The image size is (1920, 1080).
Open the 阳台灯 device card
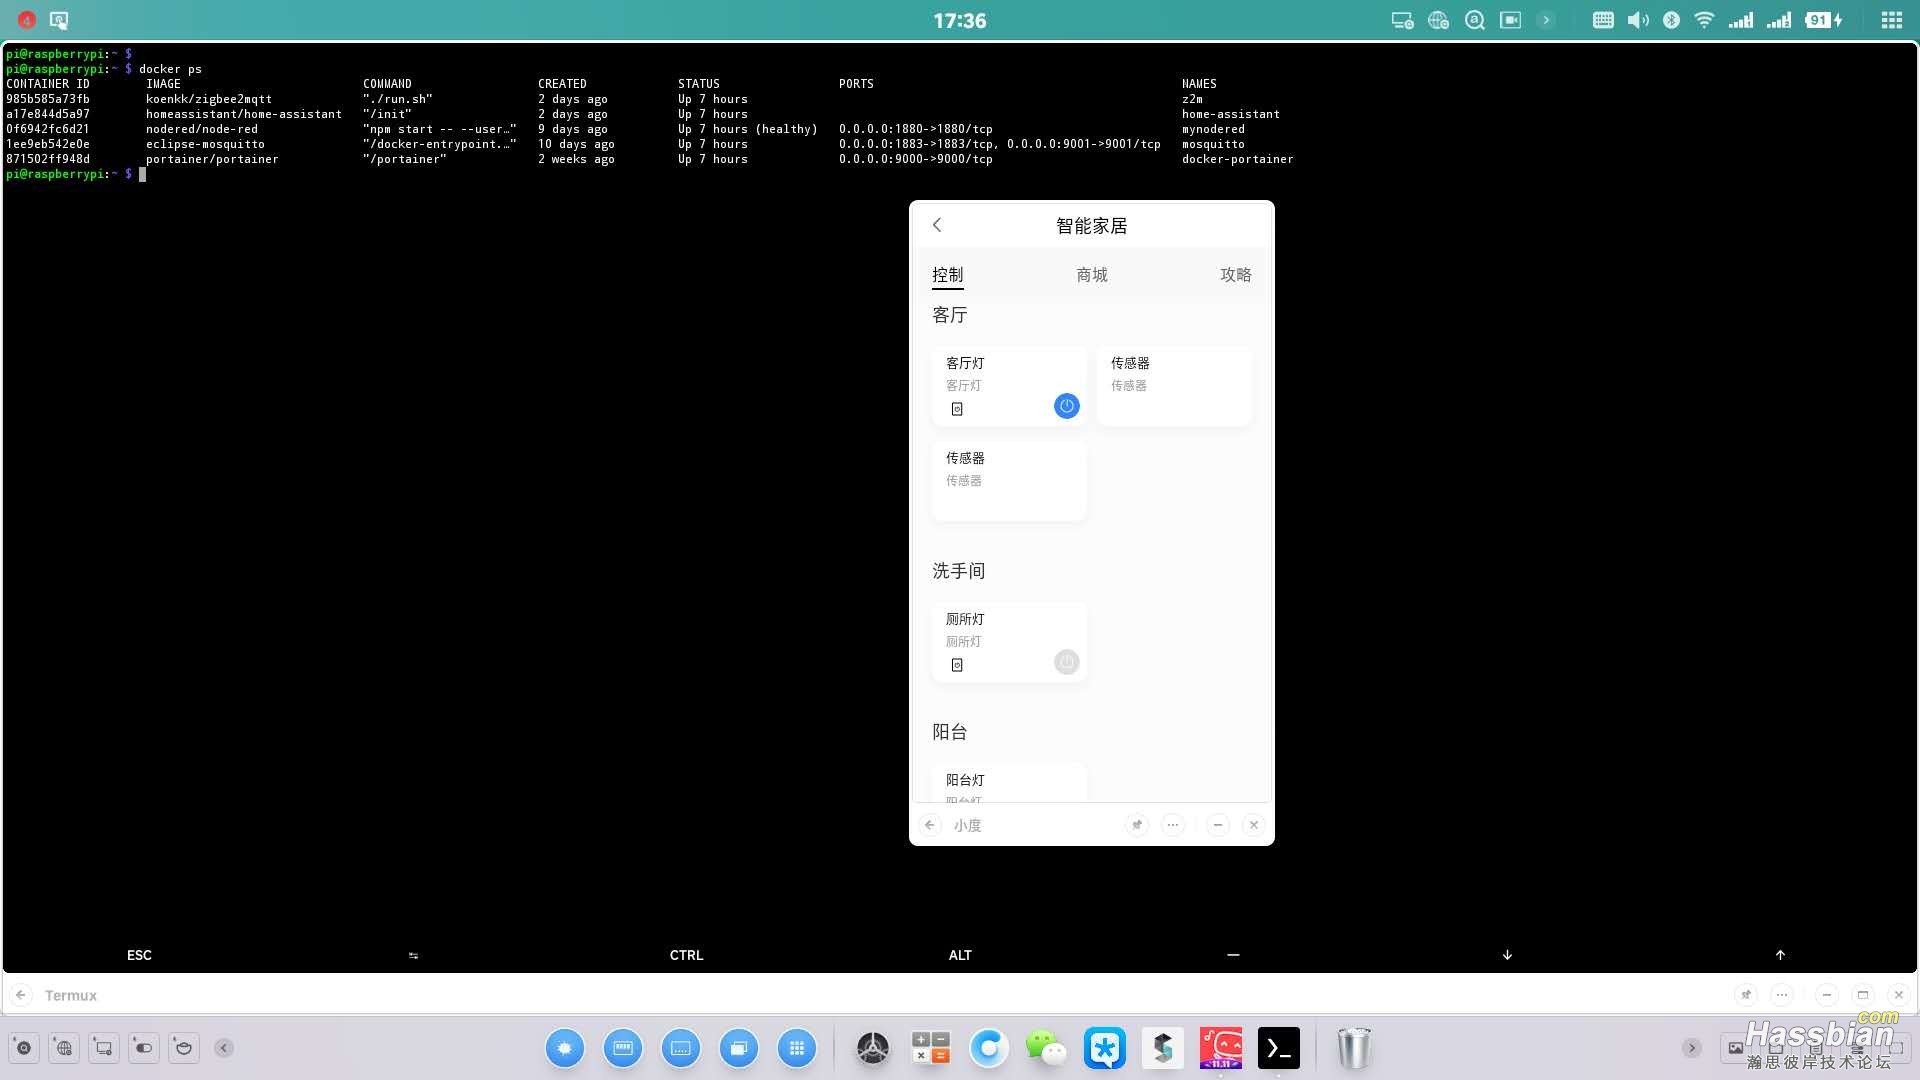tap(1009, 782)
